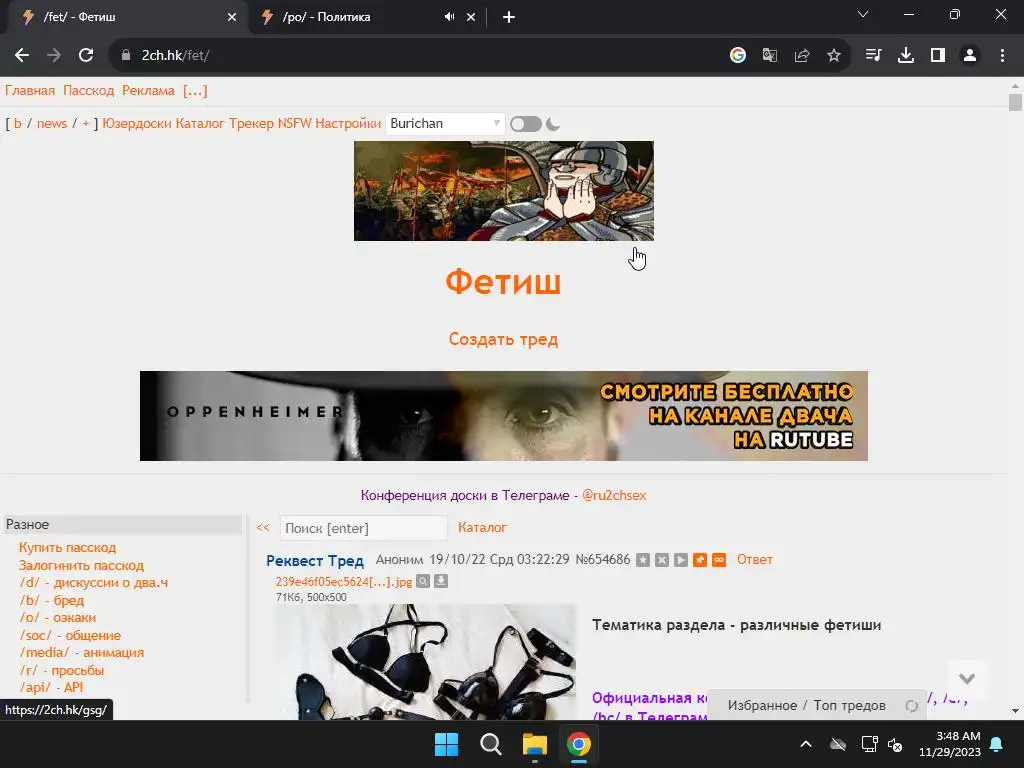This screenshot has height=768, width=1024.
Task: Open the NSFW menu item
Action: (x=295, y=123)
